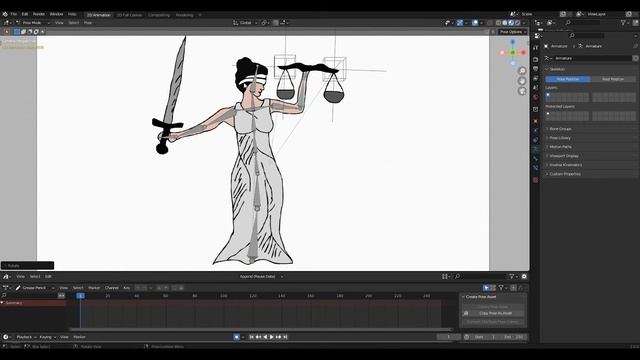Screen dimensions: 640x360
Task: Click the Rest Position button
Action: [x=613, y=79]
